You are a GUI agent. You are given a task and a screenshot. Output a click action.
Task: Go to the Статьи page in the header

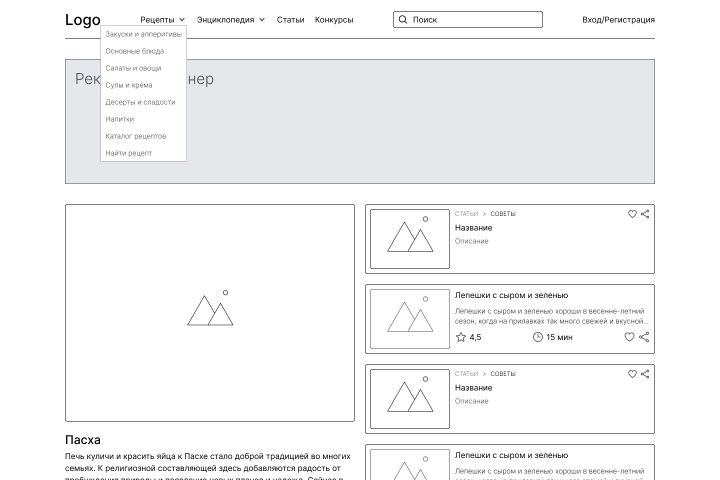(290, 20)
